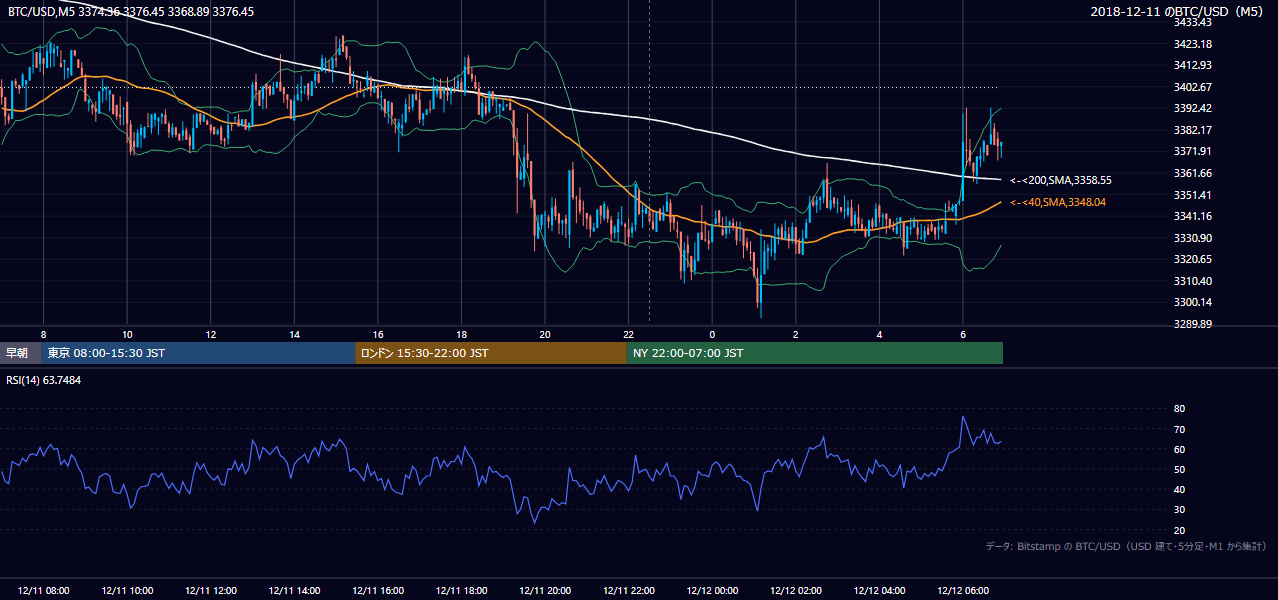Click the 40 SMA label 3348.04

point(1058,202)
